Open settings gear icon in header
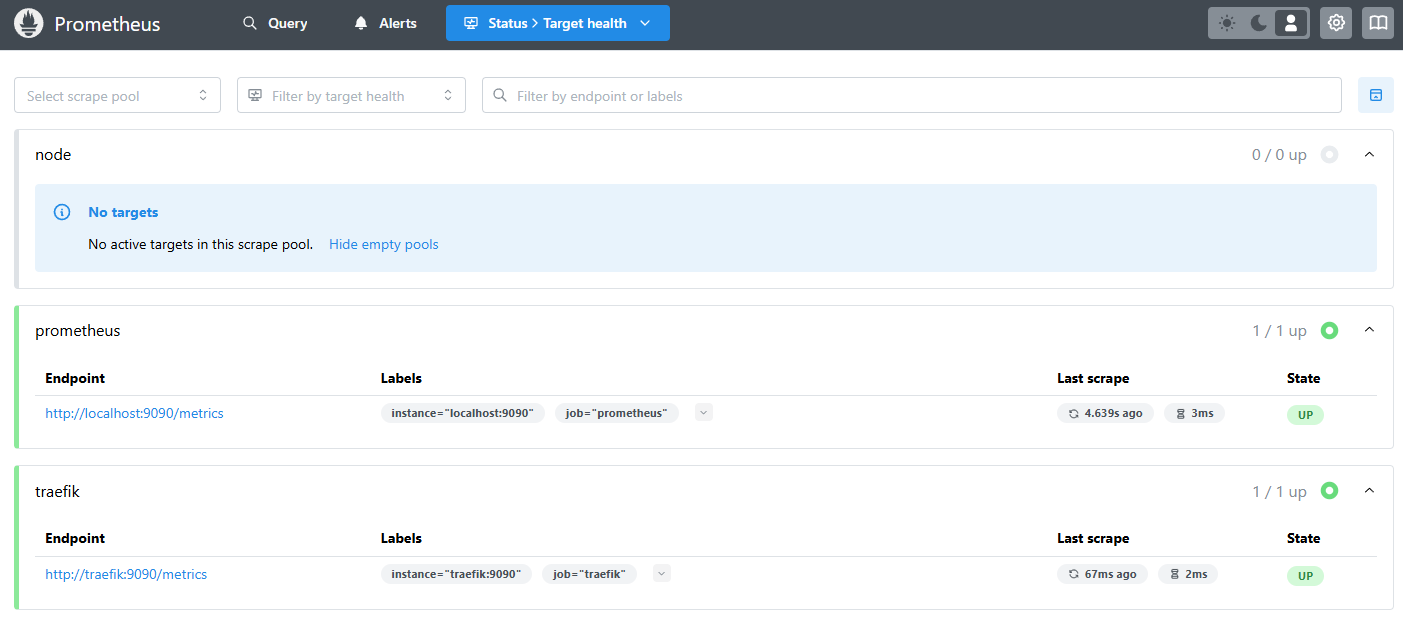1403x621 pixels. coord(1336,23)
